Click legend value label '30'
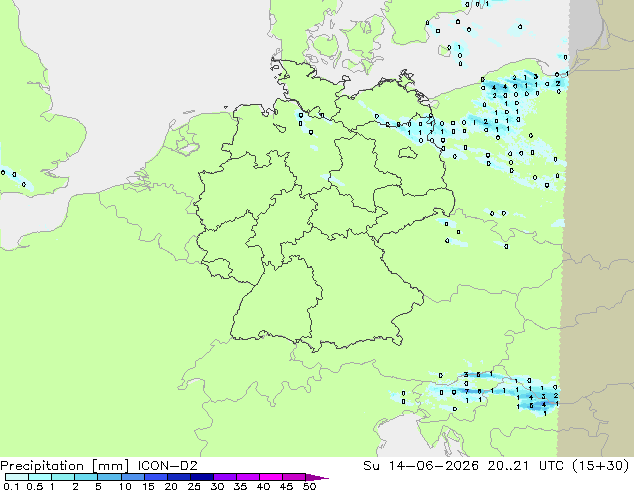The height and width of the screenshot is (490, 634). (217, 486)
